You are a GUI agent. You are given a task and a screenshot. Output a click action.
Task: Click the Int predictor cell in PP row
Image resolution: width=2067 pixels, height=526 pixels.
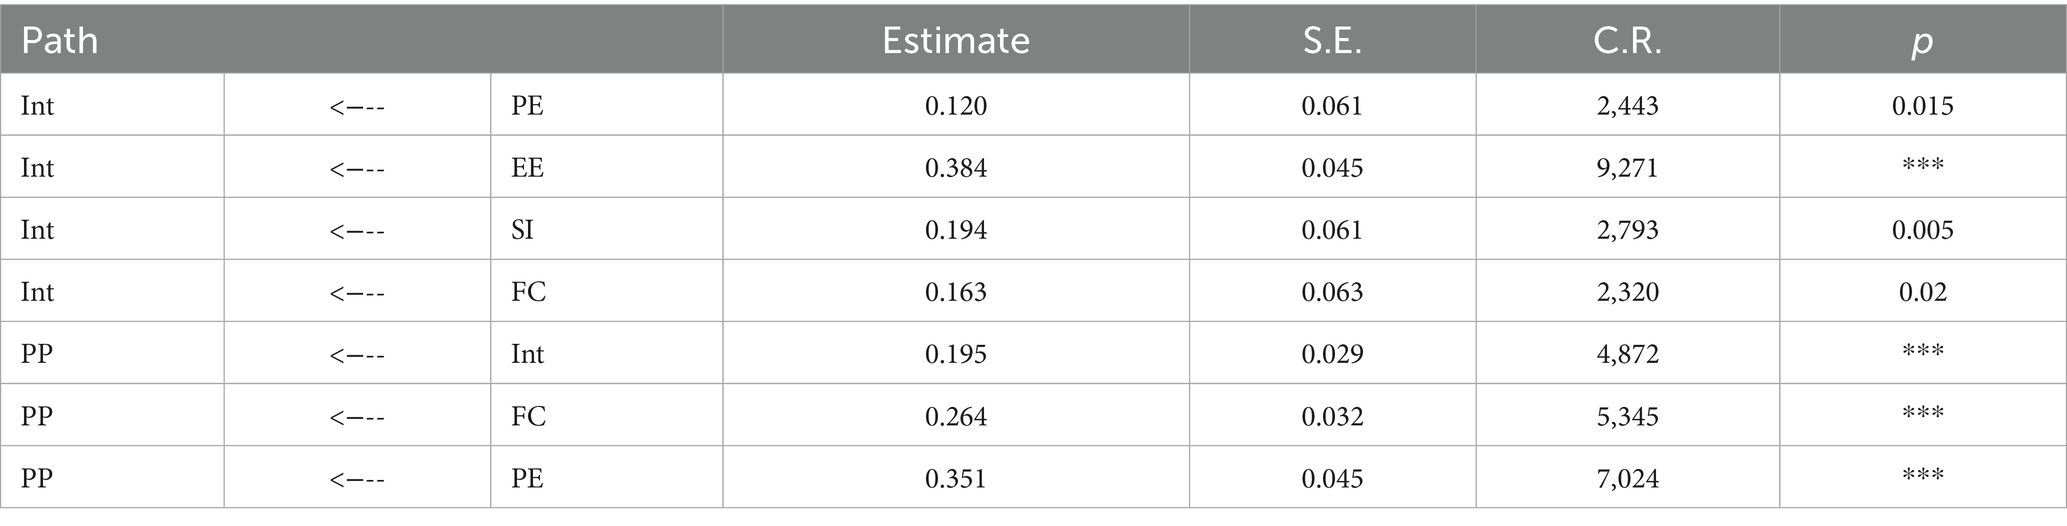click(527, 354)
